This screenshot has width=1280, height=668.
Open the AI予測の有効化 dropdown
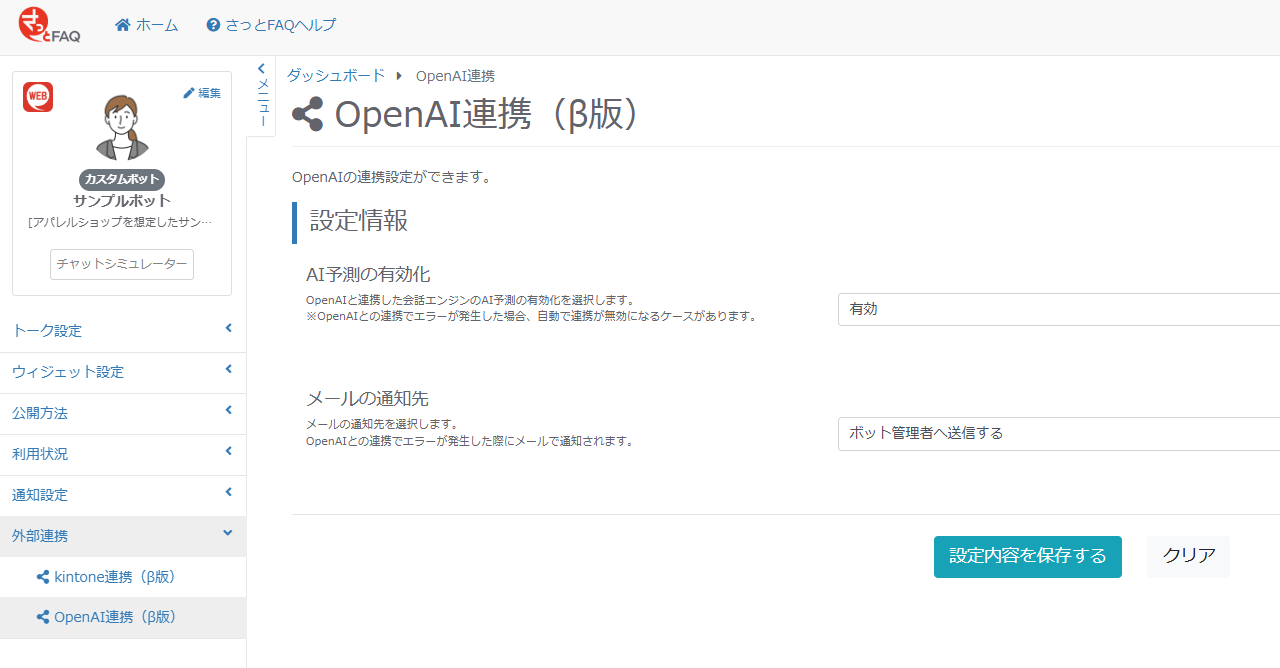[x=1058, y=309]
